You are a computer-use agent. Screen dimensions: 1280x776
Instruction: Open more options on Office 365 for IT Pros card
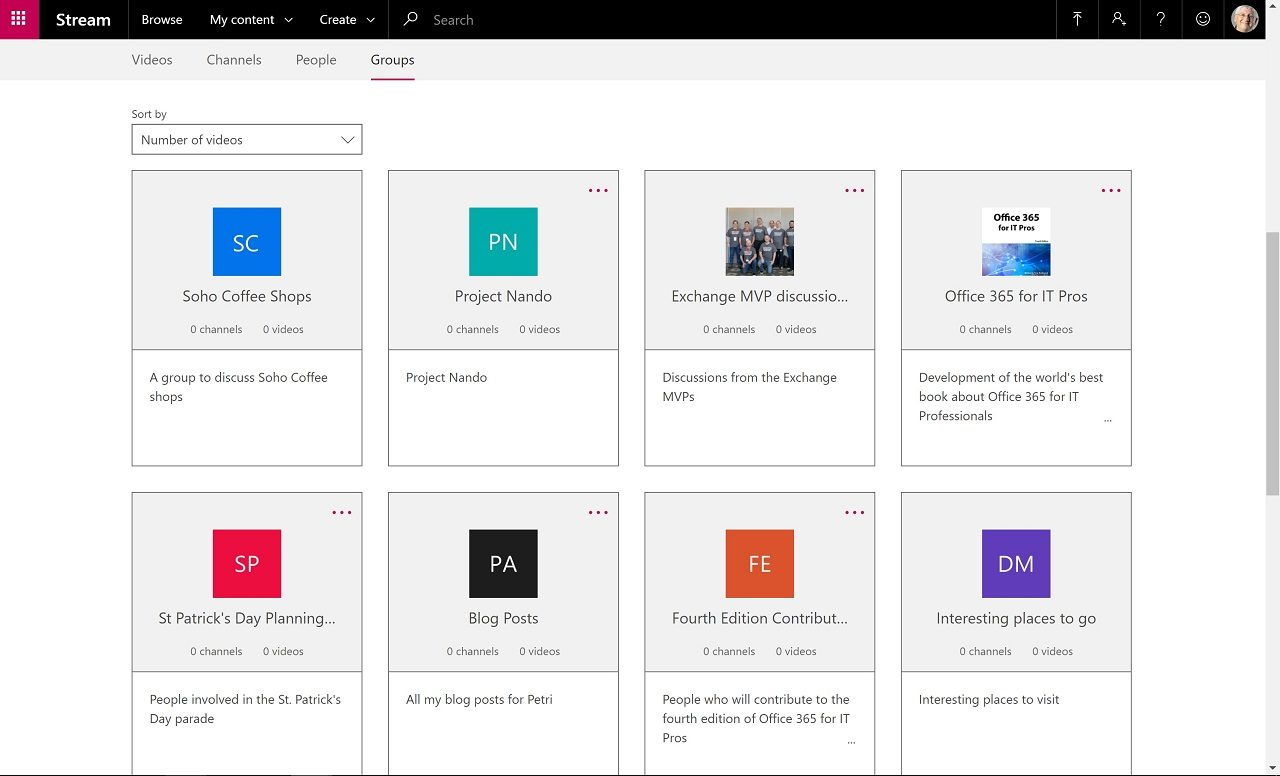point(1111,190)
